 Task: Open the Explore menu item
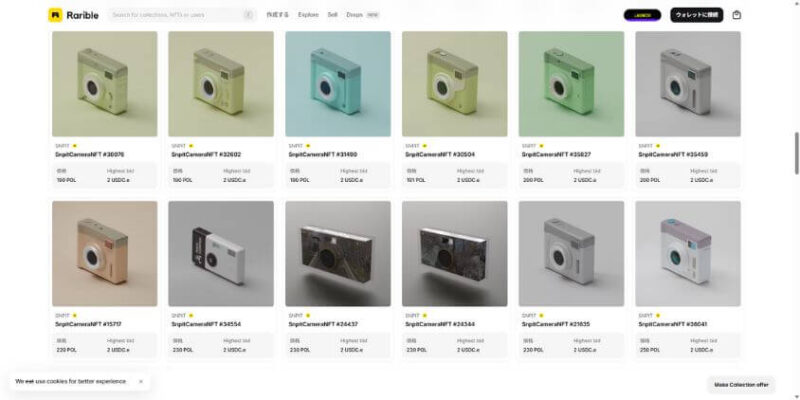pyautogui.click(x=308, y=15)
